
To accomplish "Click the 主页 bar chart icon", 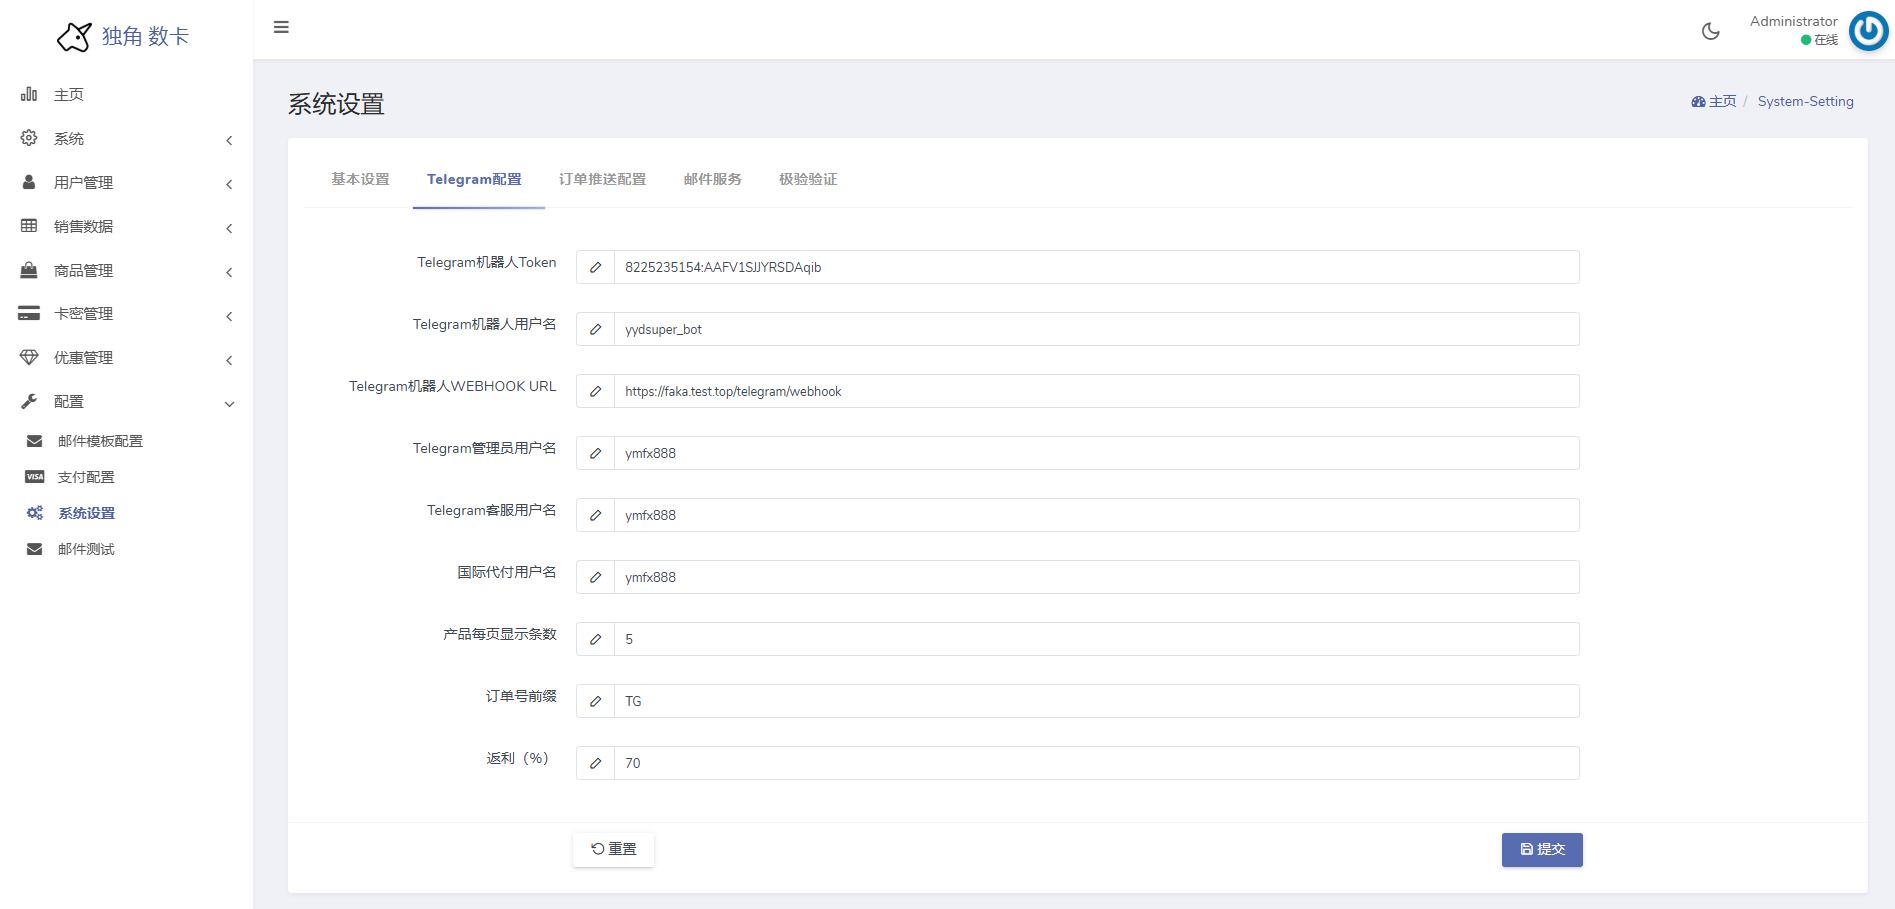I will [29, 94].
